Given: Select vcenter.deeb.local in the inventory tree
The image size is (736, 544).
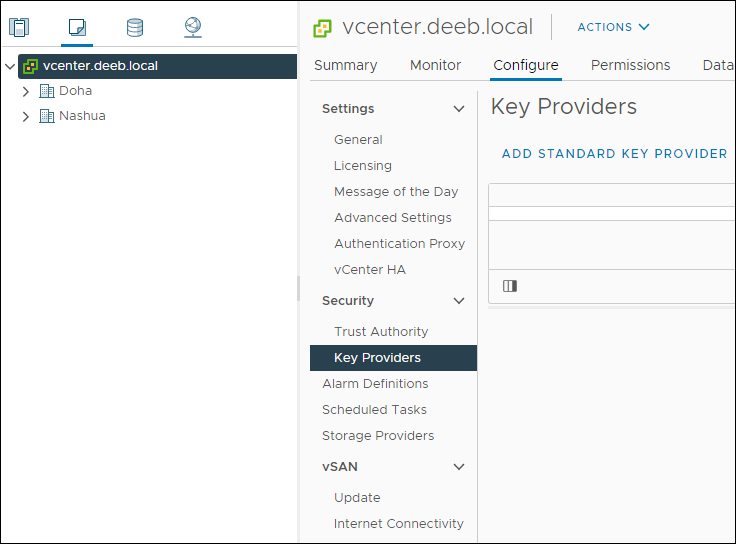Looking at the screenshot, I should [158, 66].
